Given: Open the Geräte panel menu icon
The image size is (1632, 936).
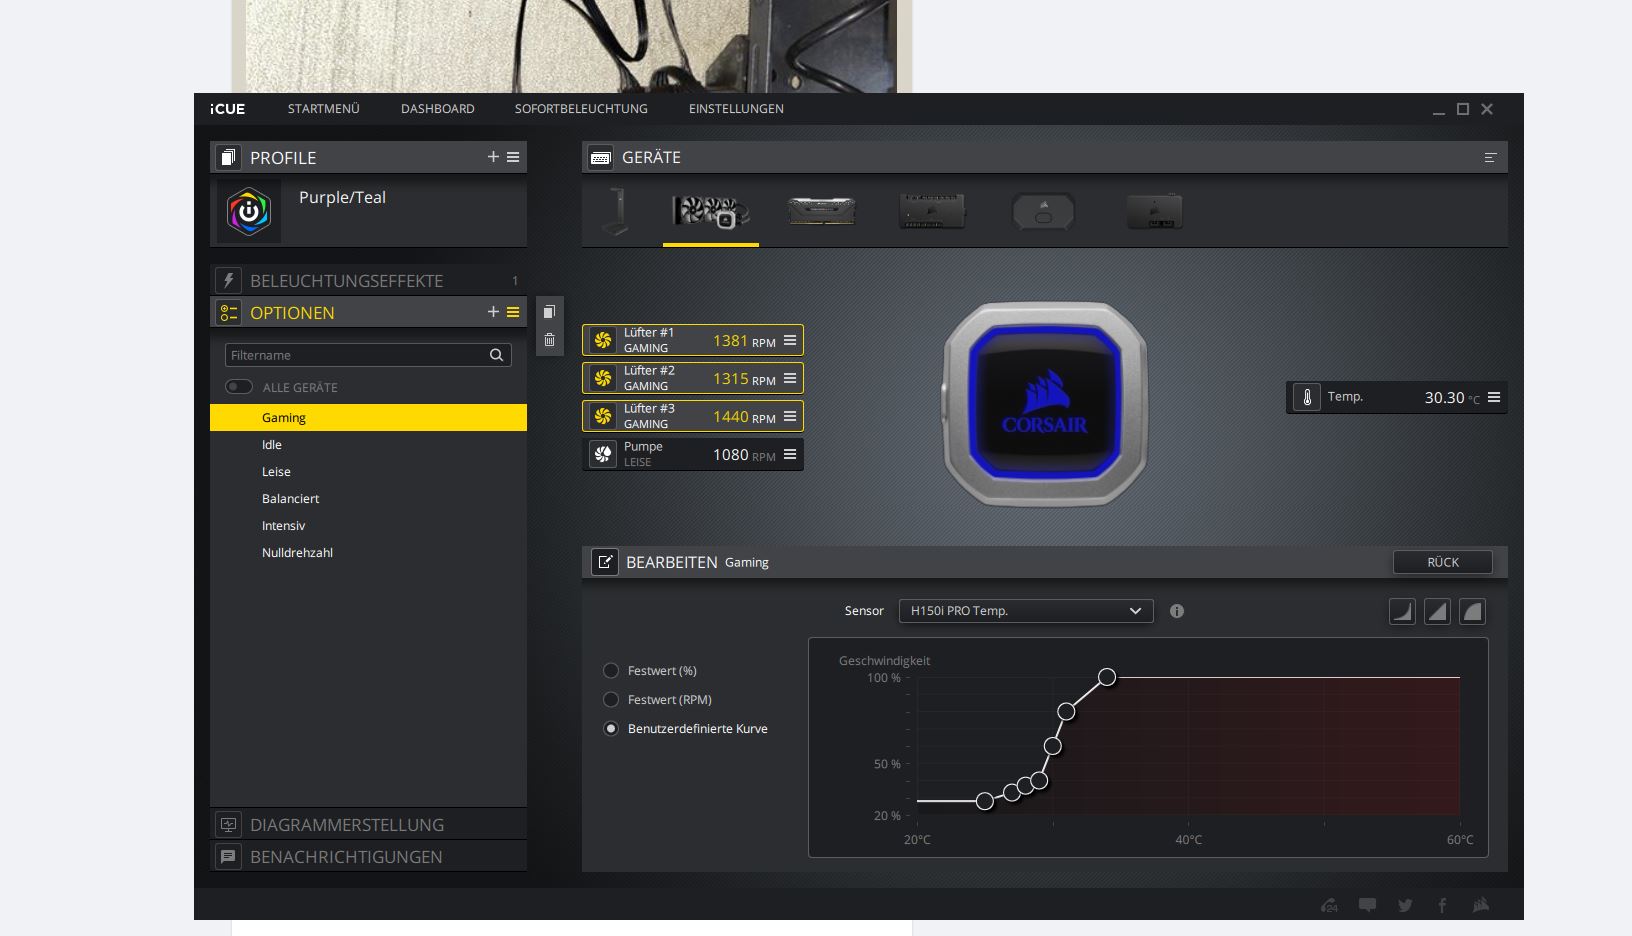Looking at the screenshot, I should [1490, 157].
